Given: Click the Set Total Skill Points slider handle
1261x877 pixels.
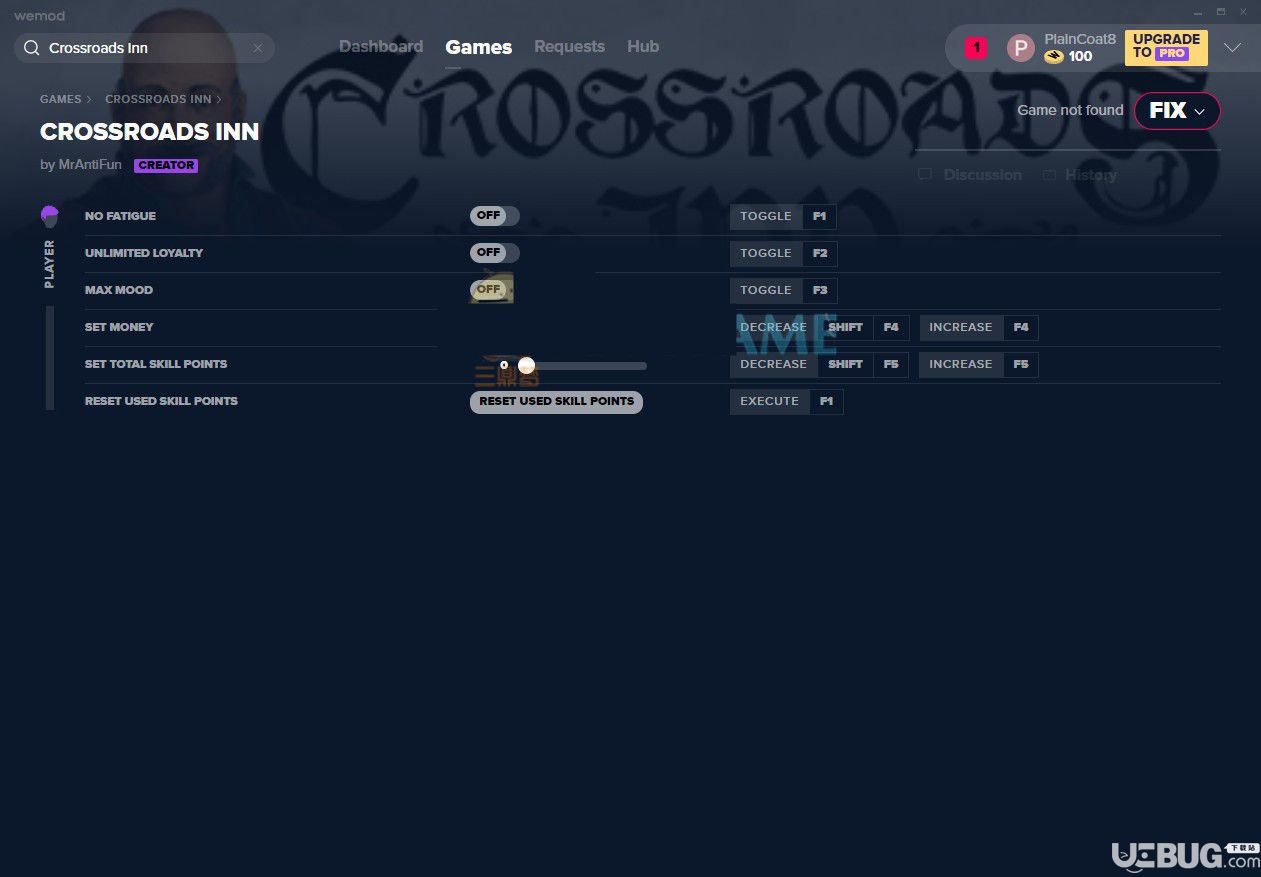Looking at the screenshot, I should coord(526,366).
